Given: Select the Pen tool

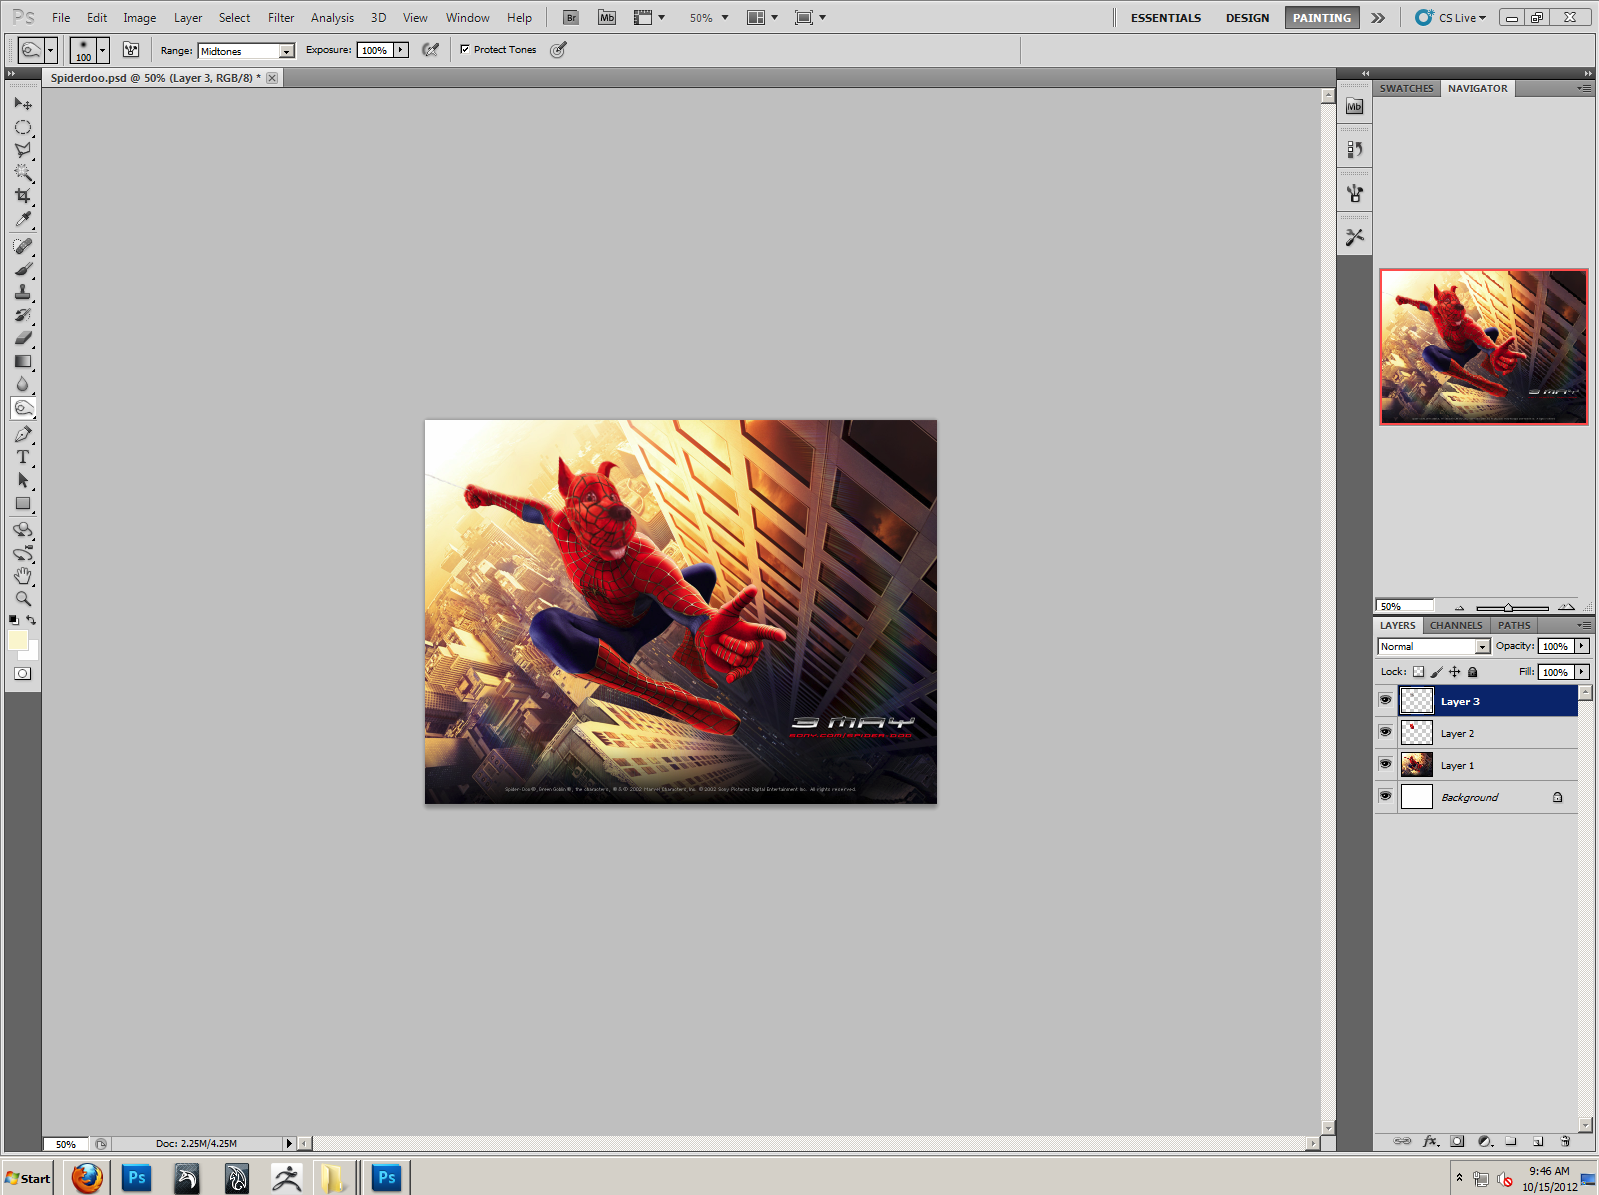Looking at the screenshot, I should click(x=23, y=434).
